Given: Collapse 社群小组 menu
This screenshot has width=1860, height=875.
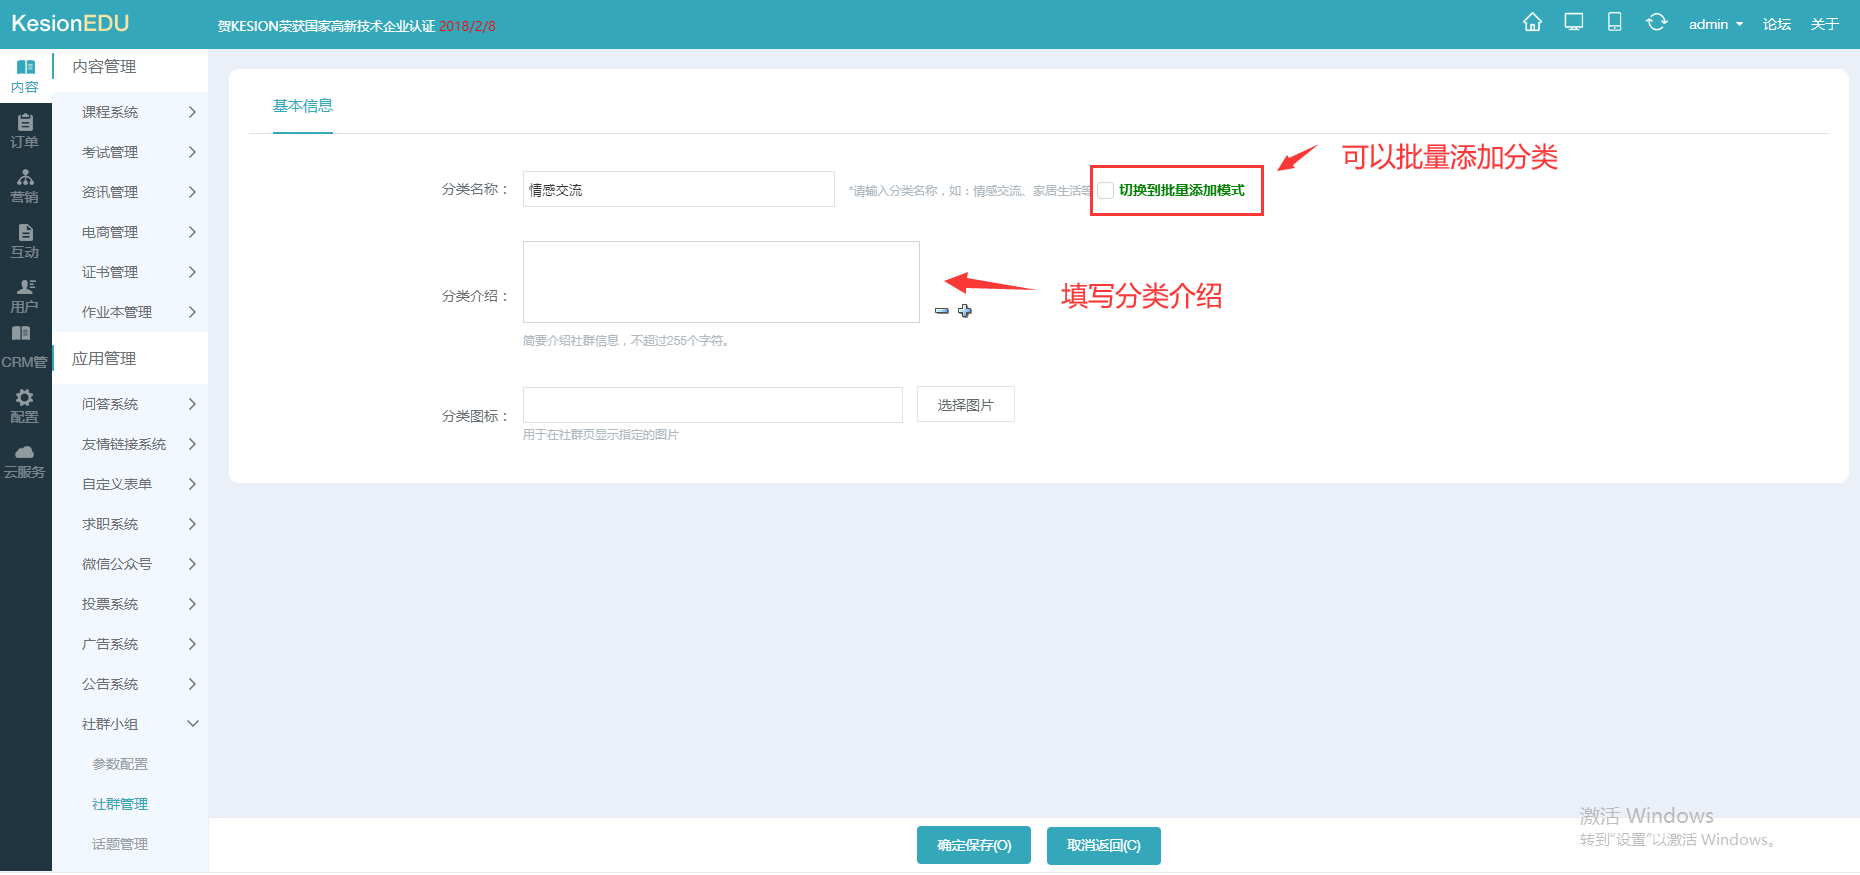Looking at the screenshot, I should (x=130, y=724).
